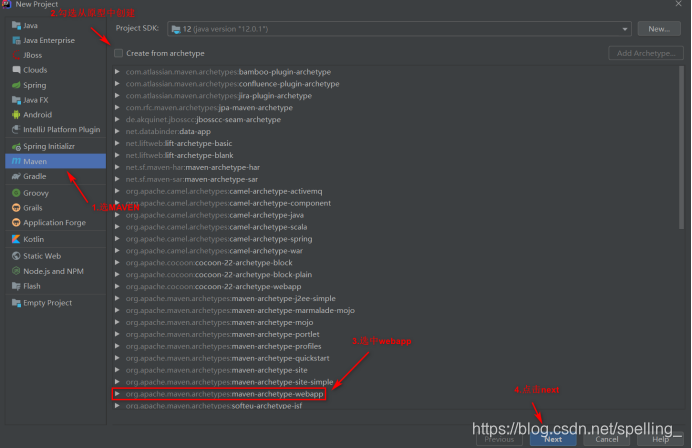The height and width of the screenshot is (448, 692).
Task: Enable Create from archetype checkbox
Action: click(x=118, y=53)
